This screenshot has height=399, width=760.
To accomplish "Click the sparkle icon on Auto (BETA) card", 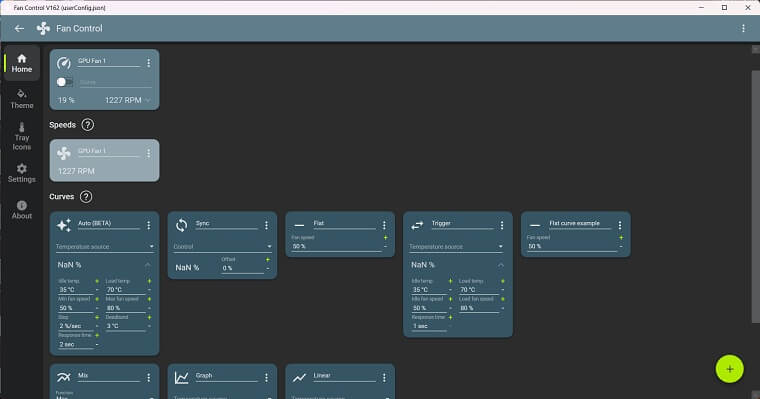I will [x=63, y=225].
